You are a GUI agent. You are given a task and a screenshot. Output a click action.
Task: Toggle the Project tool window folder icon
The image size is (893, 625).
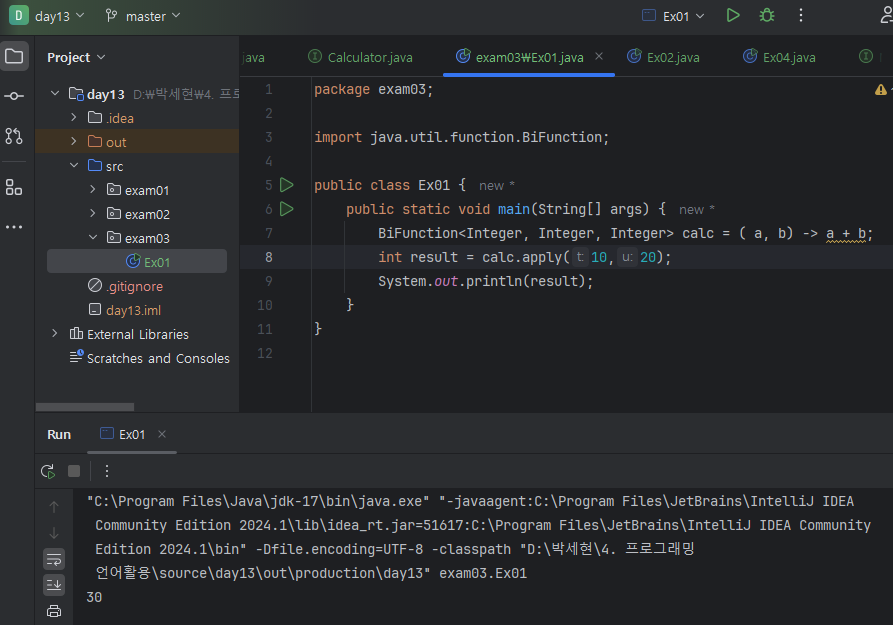(x=14, y=56)
